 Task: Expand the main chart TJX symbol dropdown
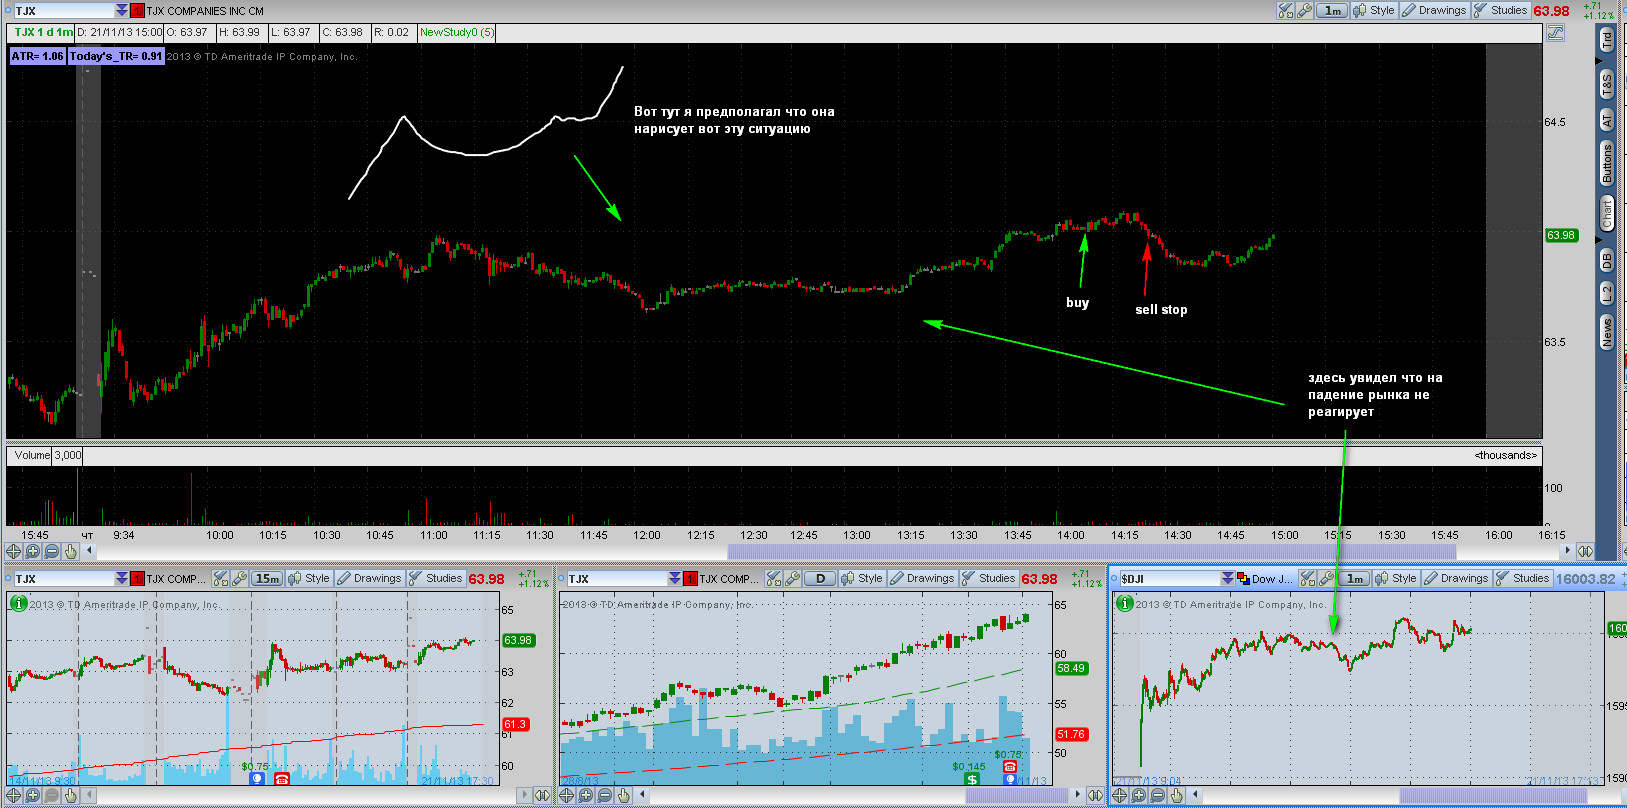click(x=122, y=11)
